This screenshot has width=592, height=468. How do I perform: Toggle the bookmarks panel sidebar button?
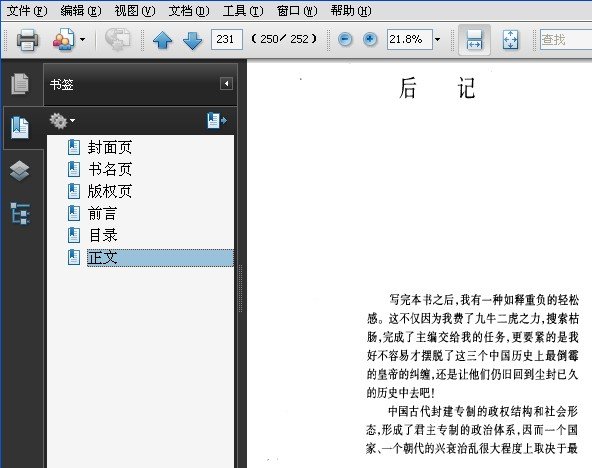[x=20, y=128]
